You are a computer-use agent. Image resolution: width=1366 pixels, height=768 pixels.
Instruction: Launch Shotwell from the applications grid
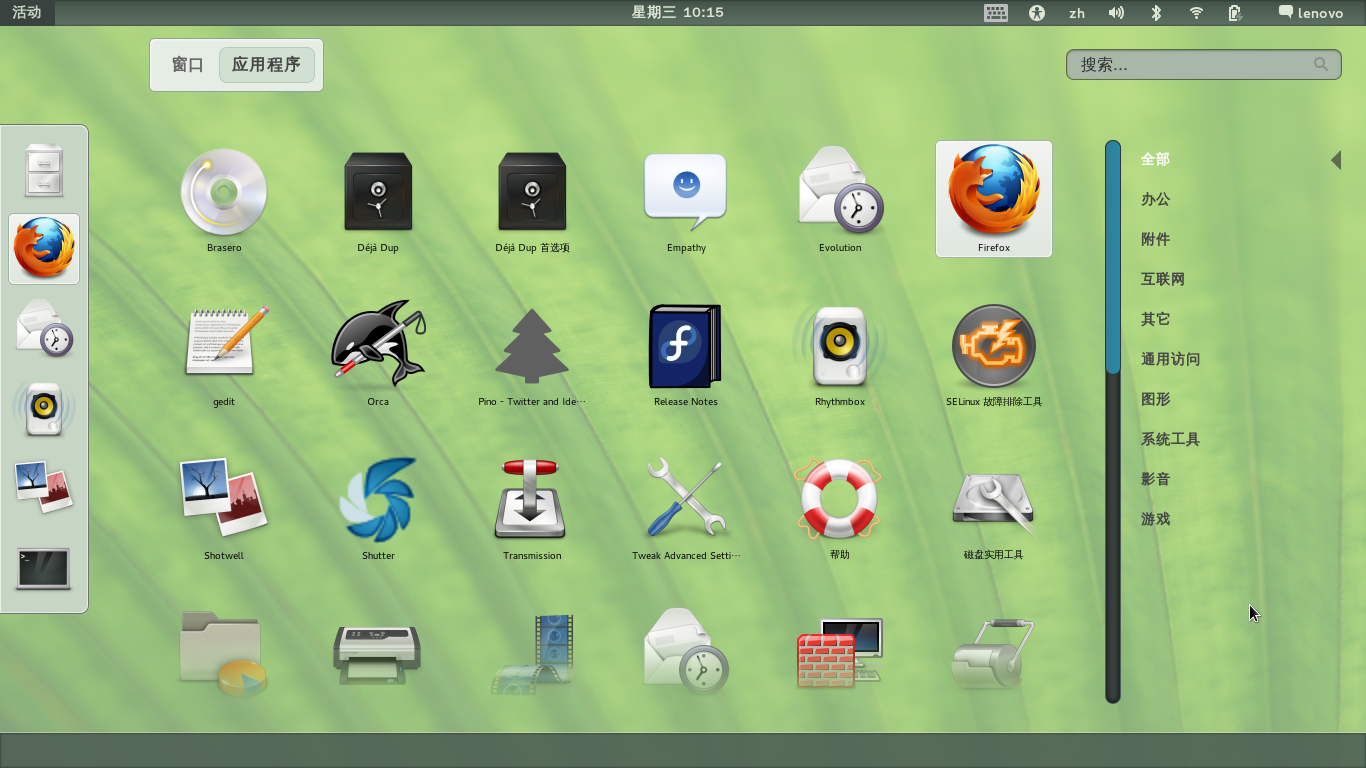click(x=224, y=507)
